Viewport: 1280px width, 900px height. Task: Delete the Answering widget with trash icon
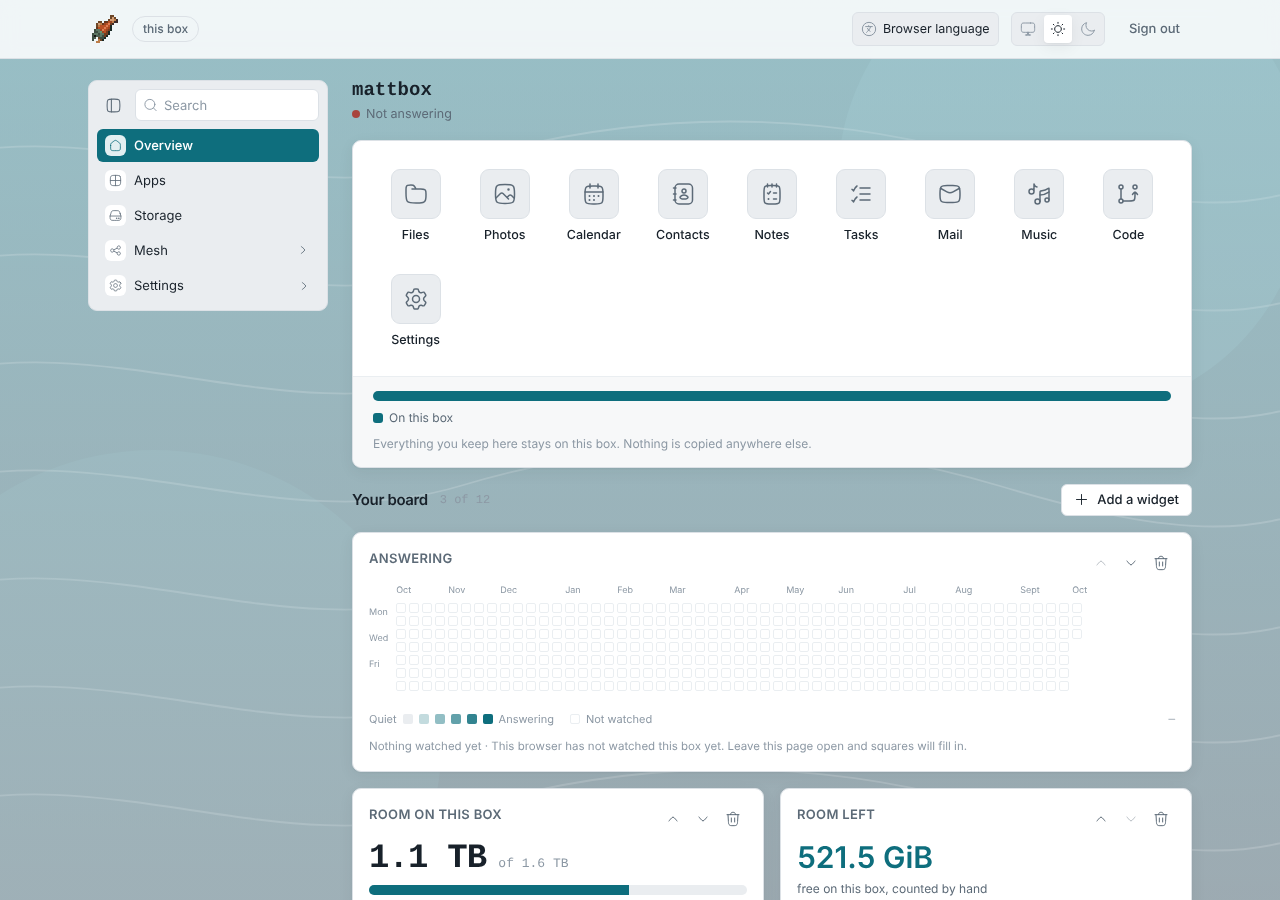click(x=1161, y=563)
